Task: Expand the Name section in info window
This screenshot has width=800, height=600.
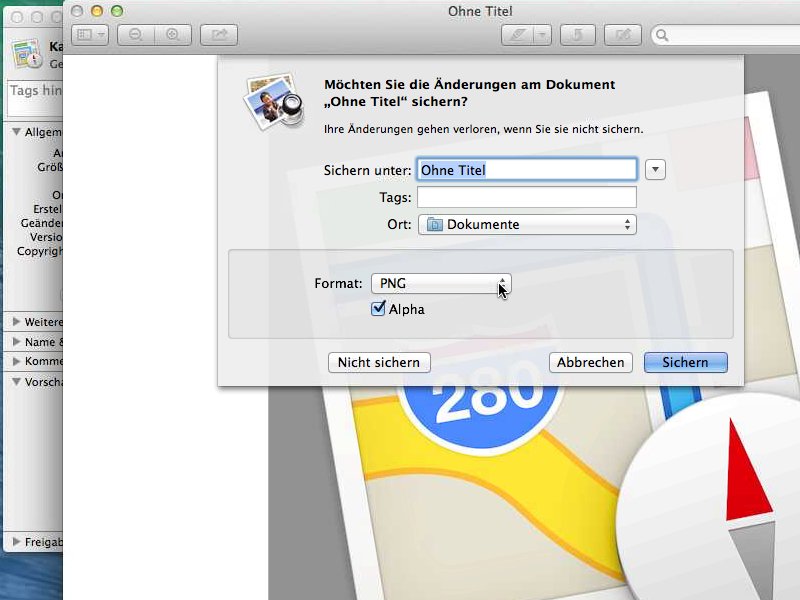Action: pyautogui.click(x=16, y=341)
